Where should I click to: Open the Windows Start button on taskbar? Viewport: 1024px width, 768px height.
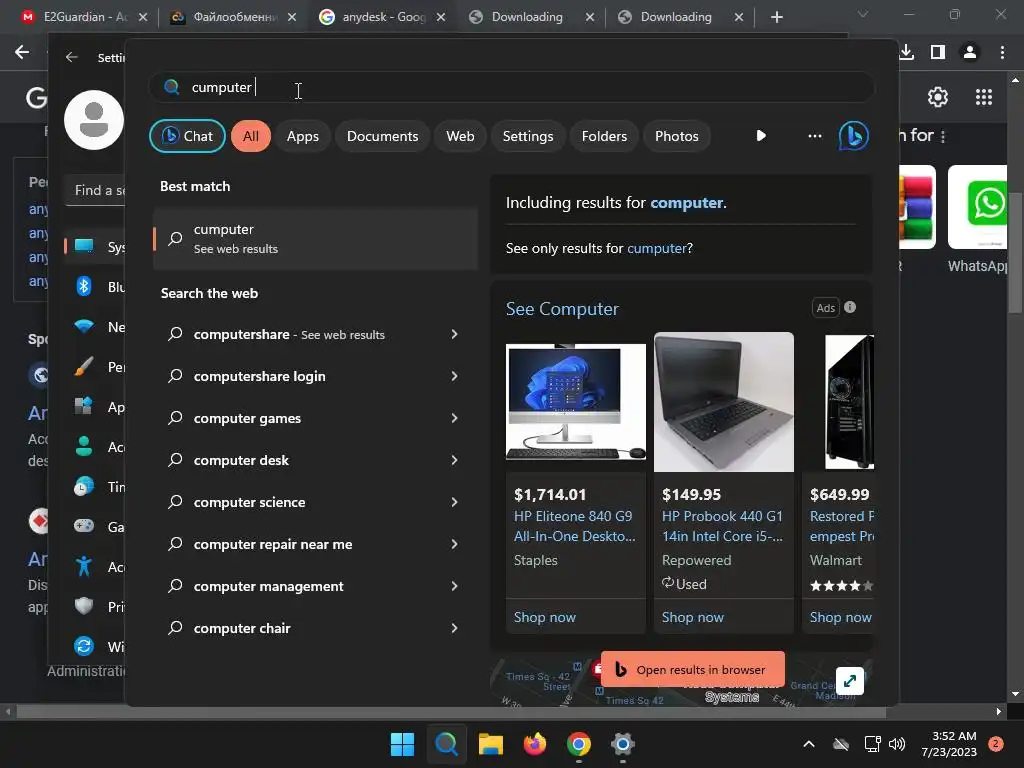point(402,744)
